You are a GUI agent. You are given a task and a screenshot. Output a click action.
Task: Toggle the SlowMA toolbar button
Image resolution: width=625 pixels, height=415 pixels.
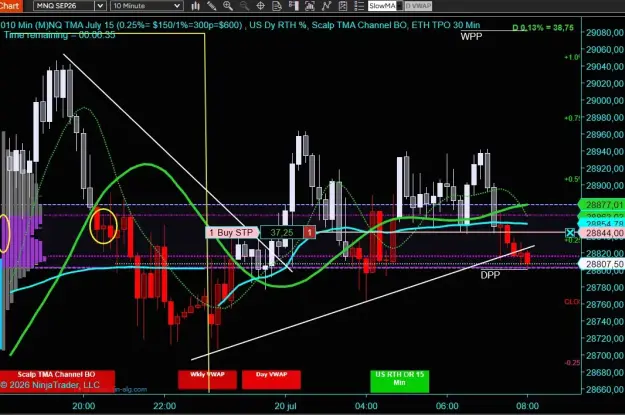(x=382, y=6)
